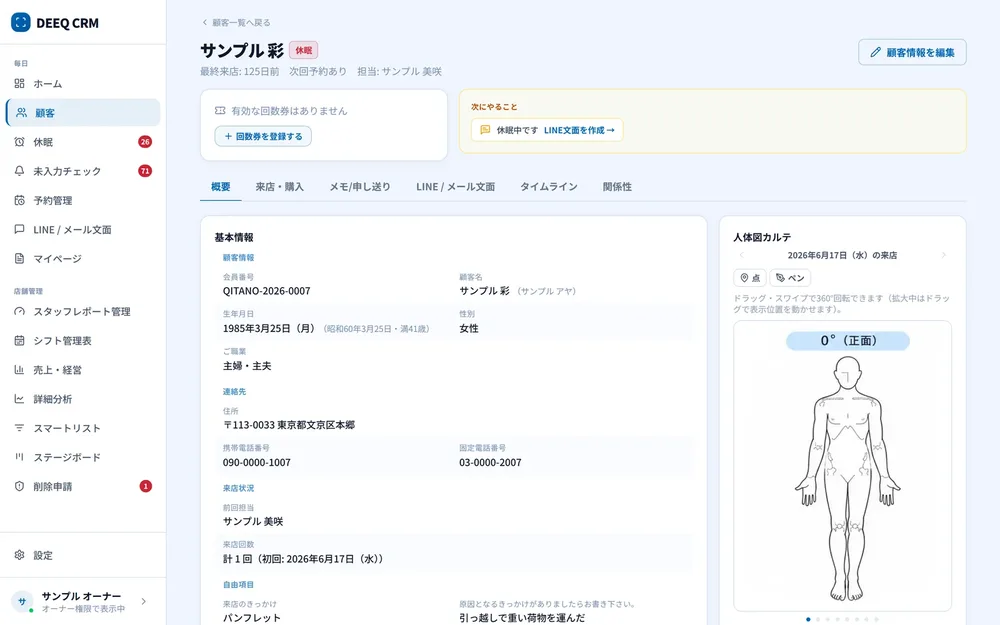This screenshot has width=1000, height=625.
Task: Open スマートリスト in the sidebar
Action: [83, 428]
